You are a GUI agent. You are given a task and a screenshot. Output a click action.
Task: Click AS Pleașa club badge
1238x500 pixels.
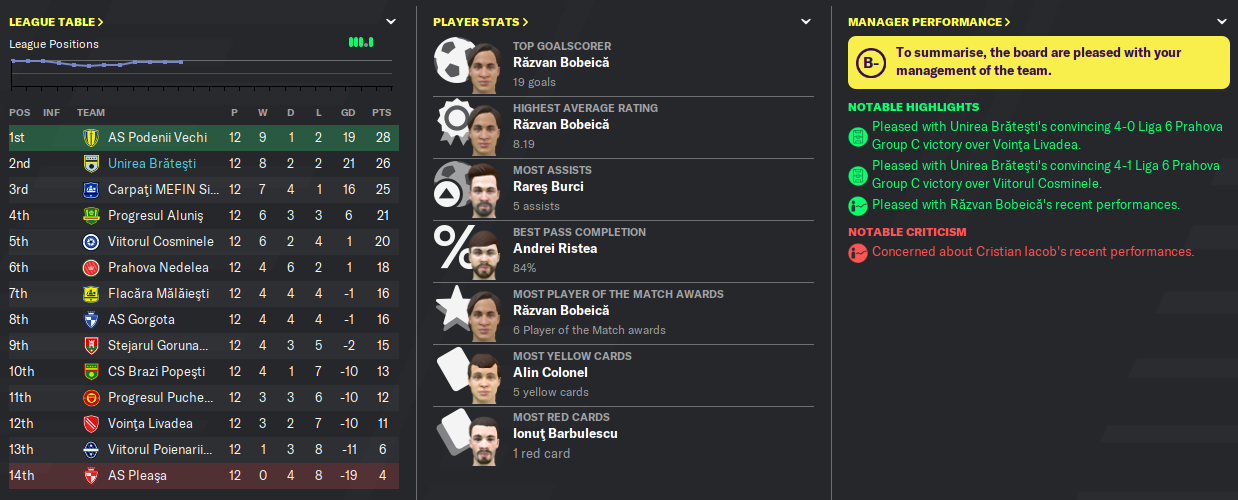[90, 475]
